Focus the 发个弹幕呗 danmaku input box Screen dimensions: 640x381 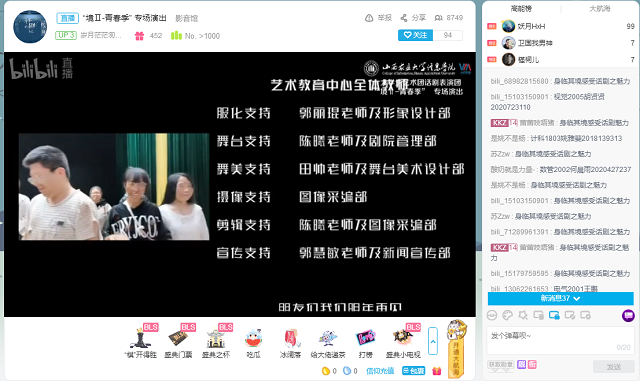coord(560,341)
